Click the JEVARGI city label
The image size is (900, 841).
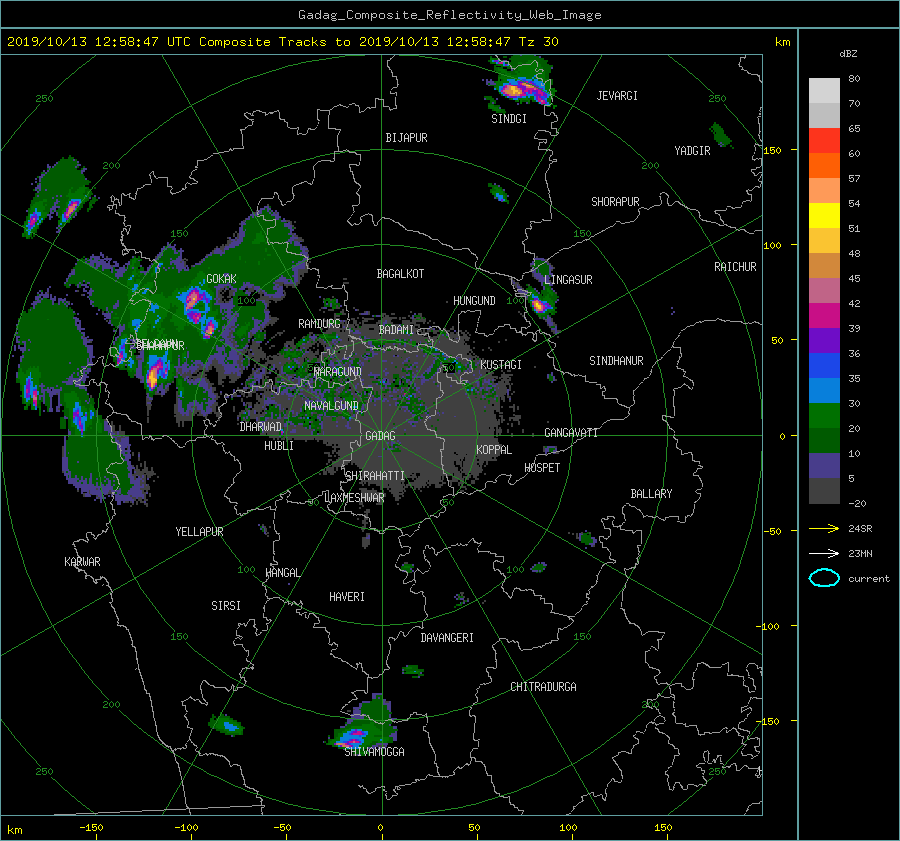(617, 96)
